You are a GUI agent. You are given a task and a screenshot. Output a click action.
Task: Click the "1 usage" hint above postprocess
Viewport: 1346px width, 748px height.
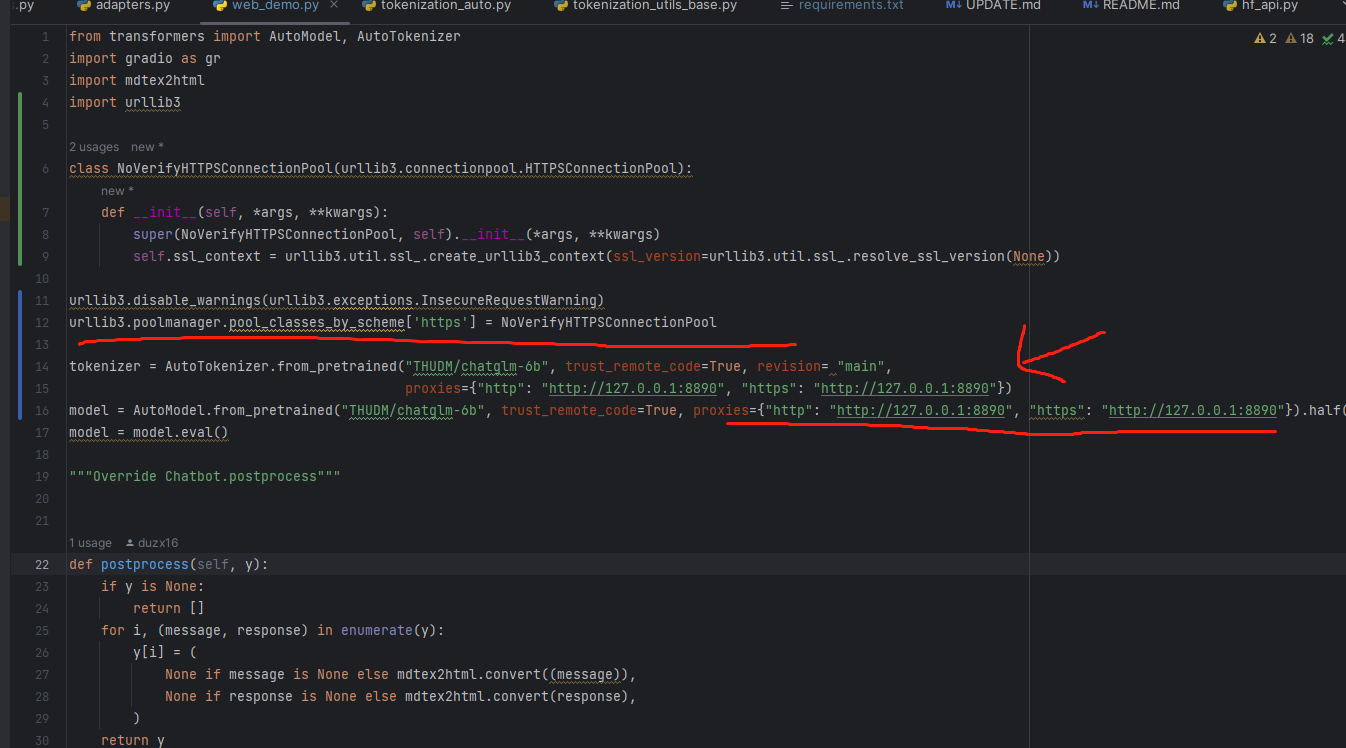click(x=90, y=543)
